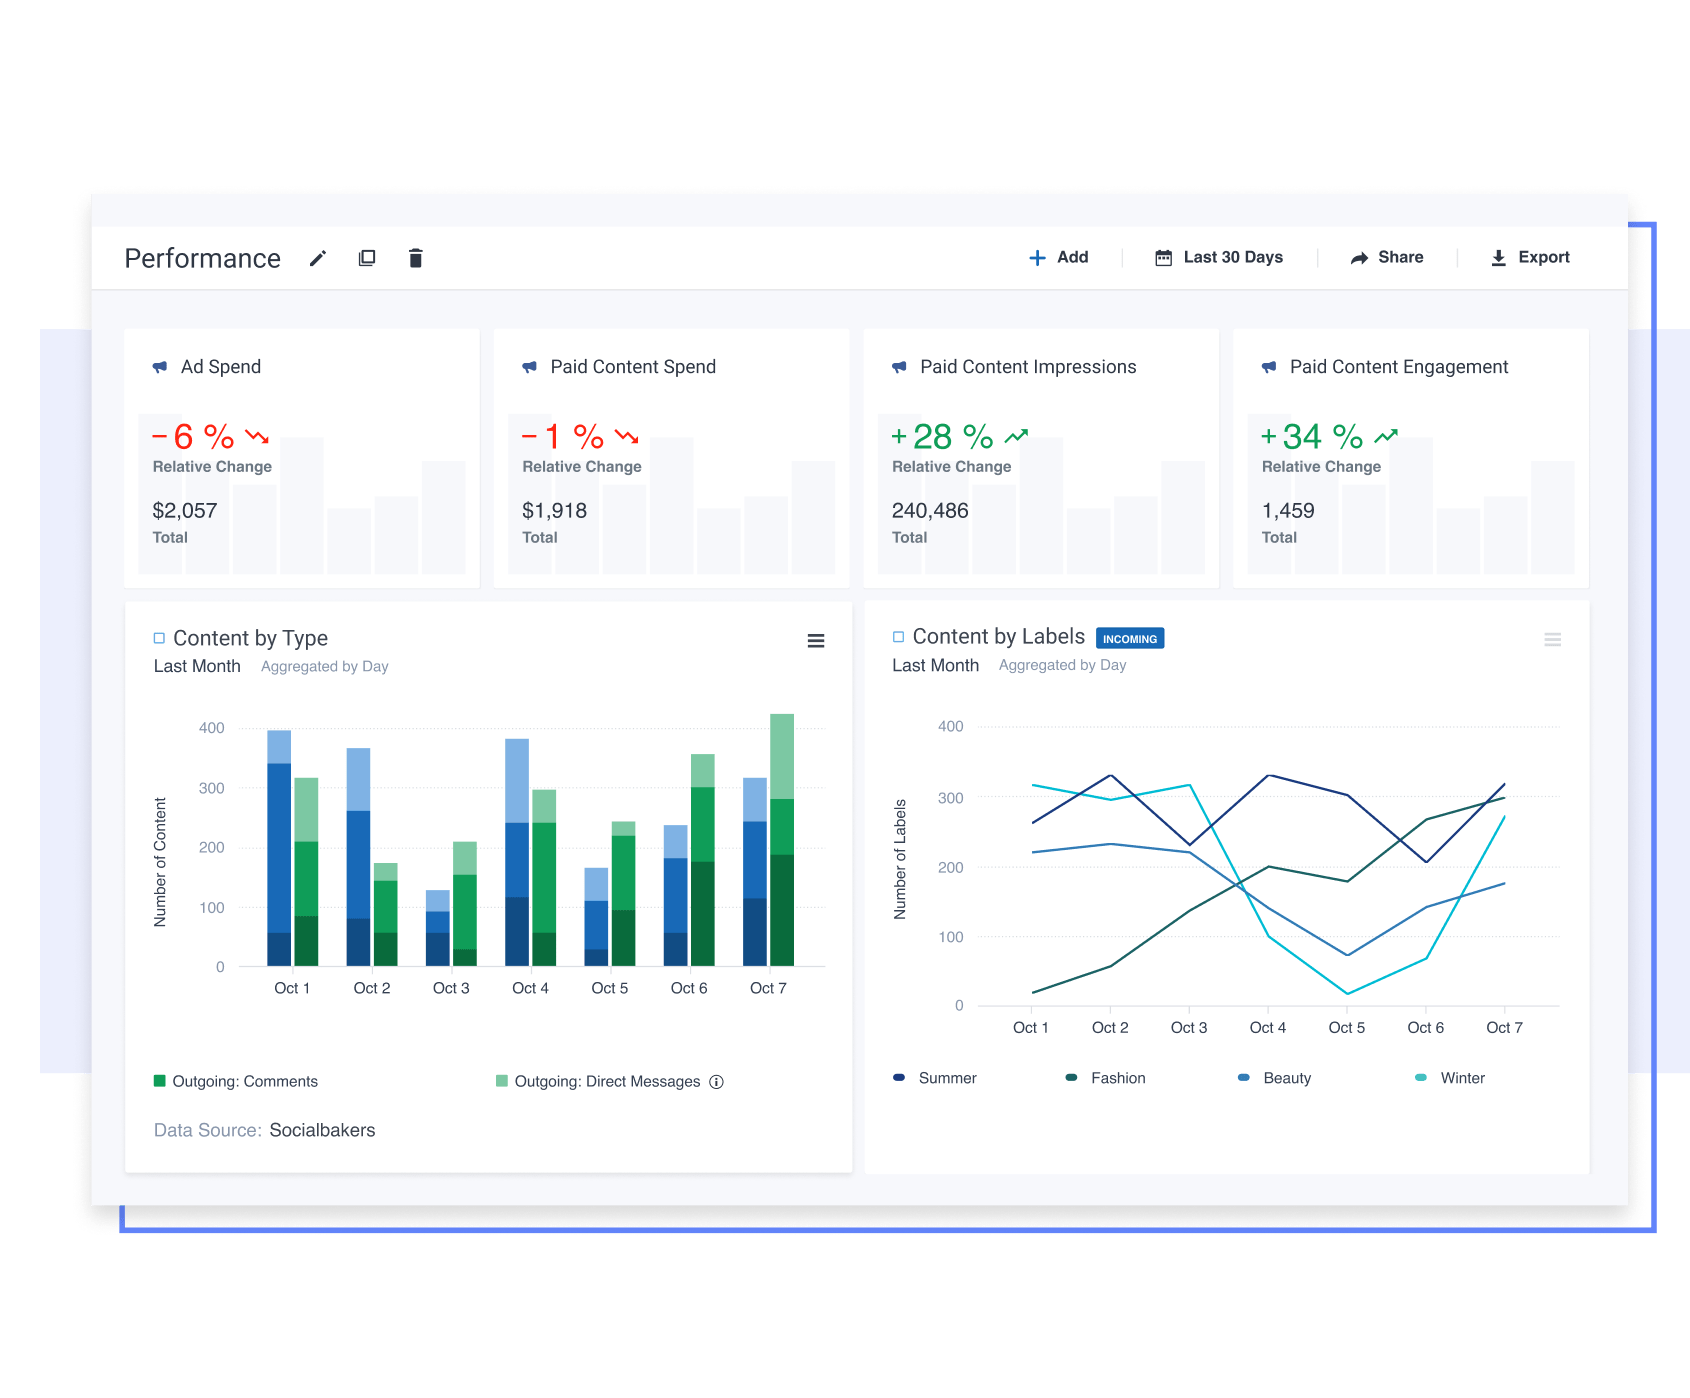The image size is (1690, 1398).
Task: Click the trash icon to delete dashboard
Action: point(416,258)
